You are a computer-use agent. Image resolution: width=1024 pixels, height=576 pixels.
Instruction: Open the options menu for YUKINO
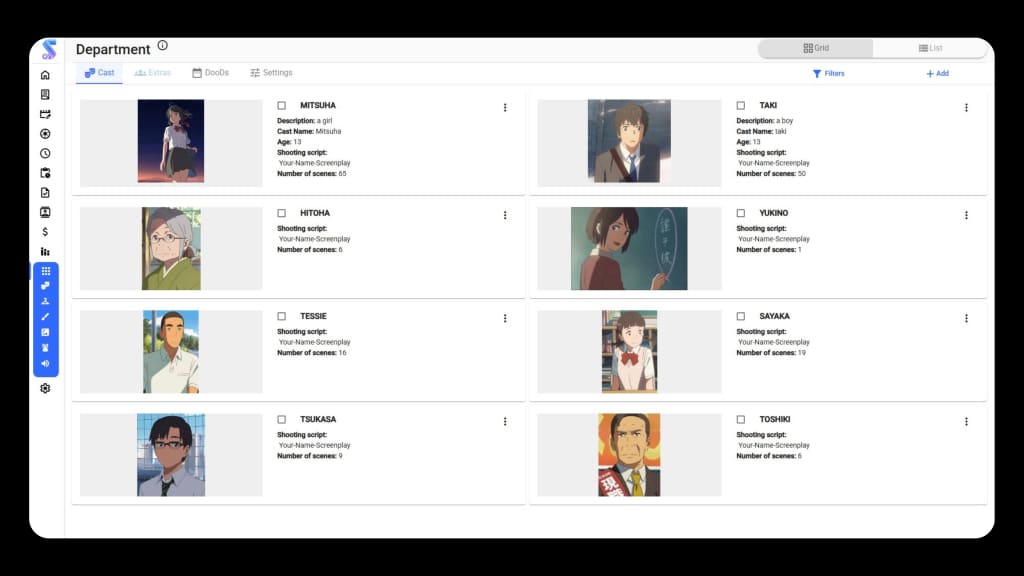coord(966,214)
